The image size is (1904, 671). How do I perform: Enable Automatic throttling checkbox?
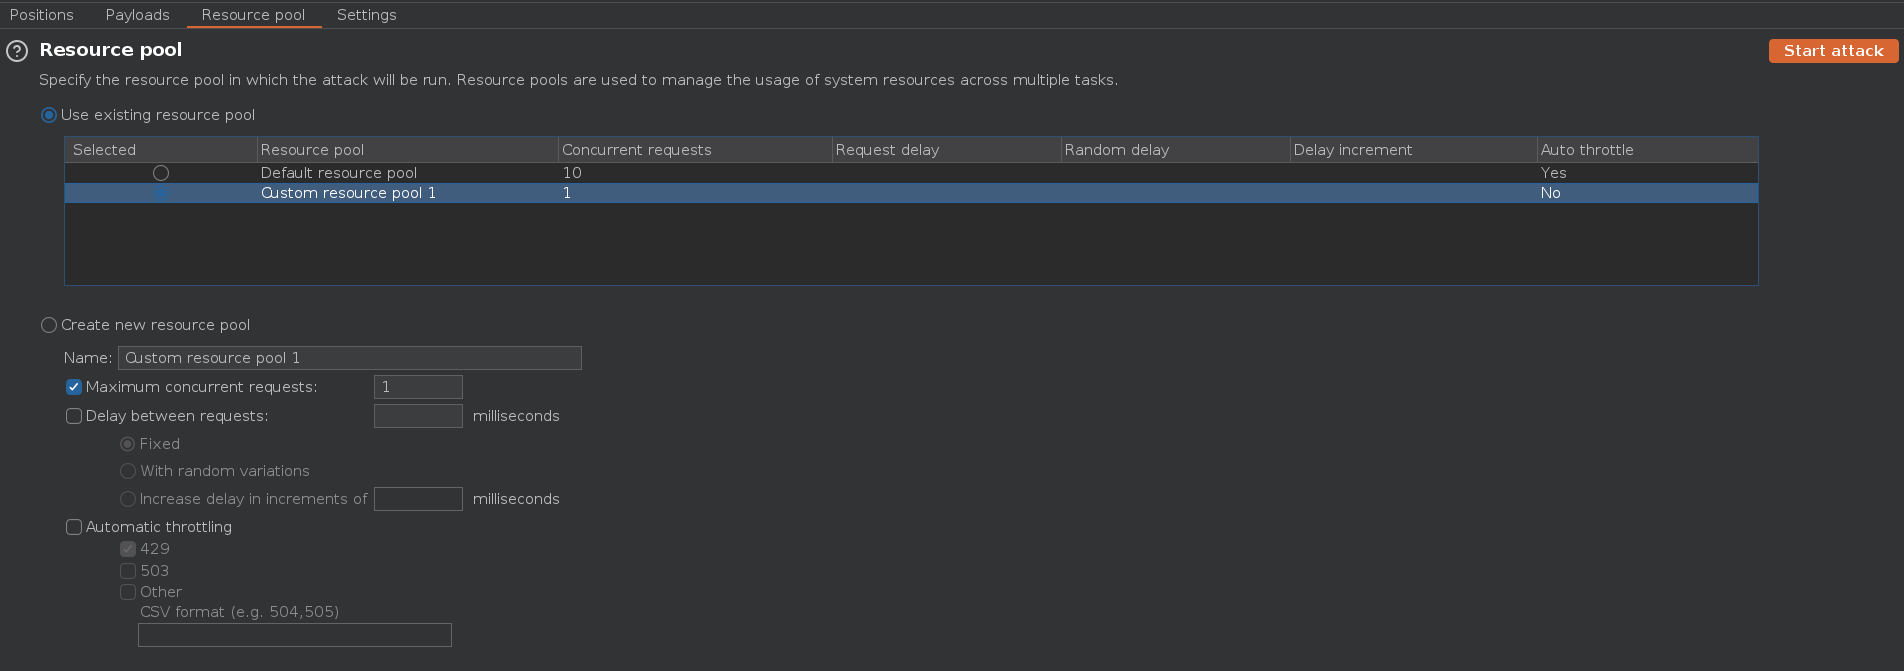point(74,527)
